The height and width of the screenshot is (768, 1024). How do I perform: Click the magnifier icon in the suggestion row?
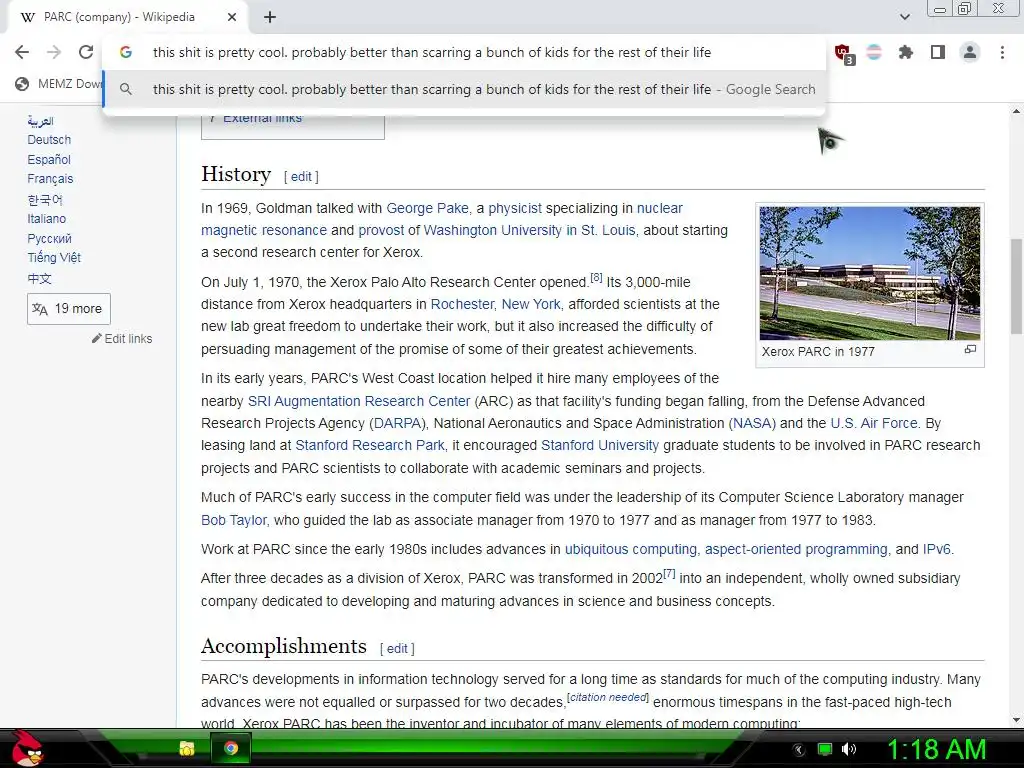(x=126, y=89)
